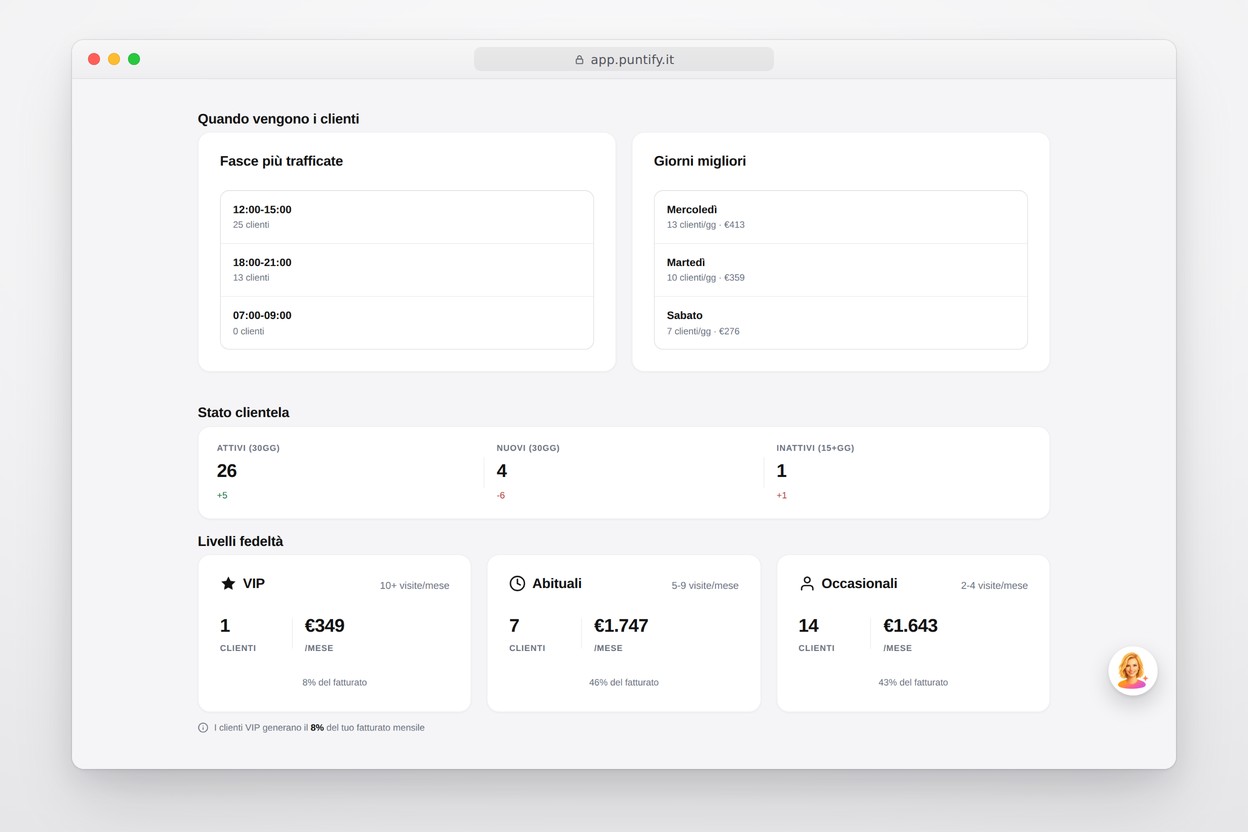Viewport: 1248px width, 832px height.
Task: Click the "10+ visite/mese" label
Action: pos(415,585)
